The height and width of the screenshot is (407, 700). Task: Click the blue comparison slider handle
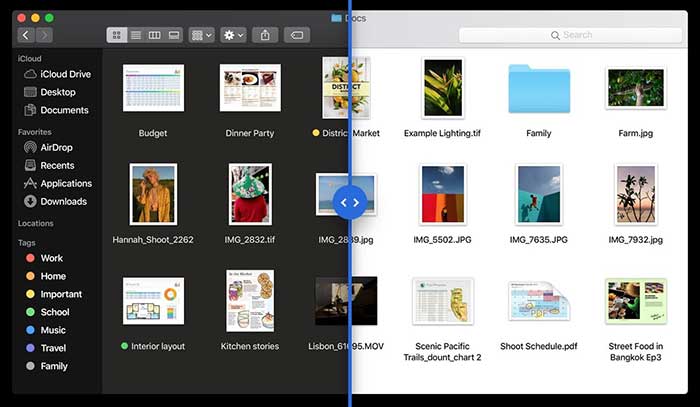tap(350, 203)
